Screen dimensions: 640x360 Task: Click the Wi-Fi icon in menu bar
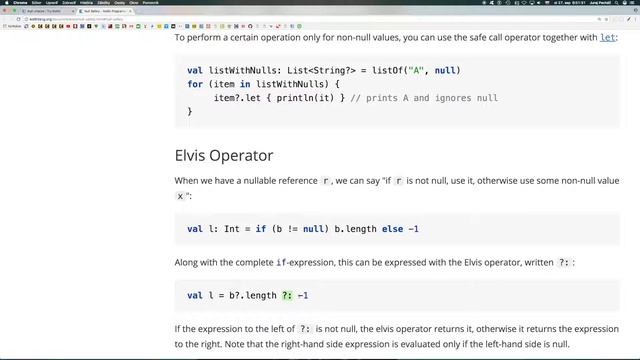tap(524, 3)
